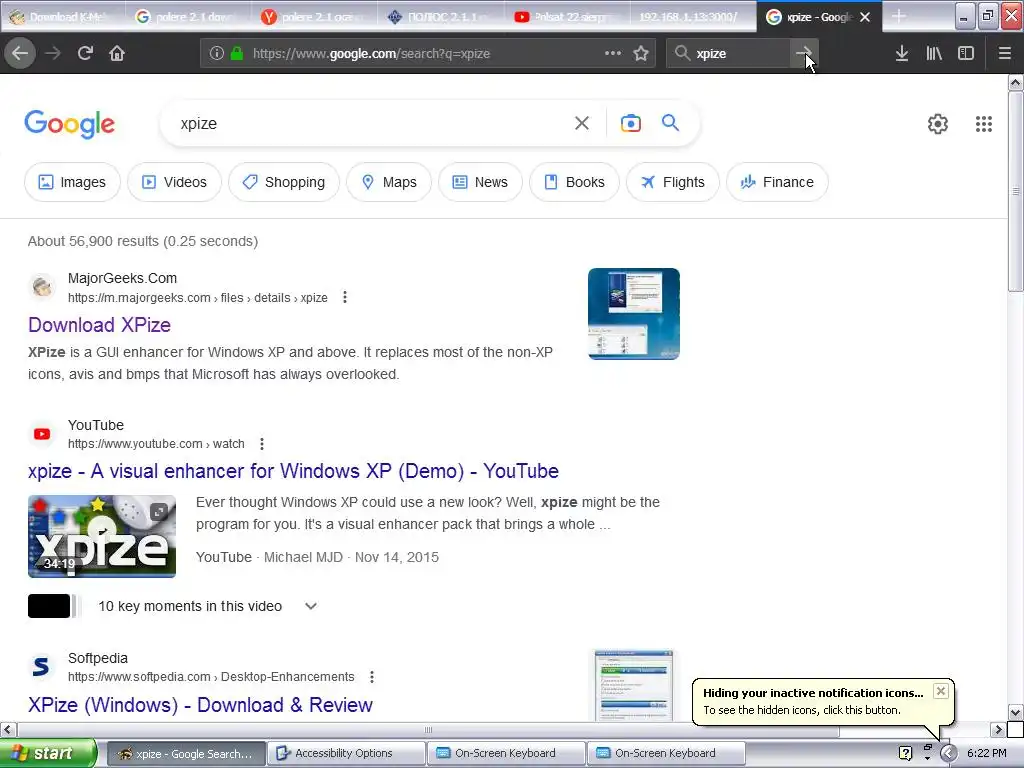
Task: Open the Download XPize link
Action: tap(99, 325)
